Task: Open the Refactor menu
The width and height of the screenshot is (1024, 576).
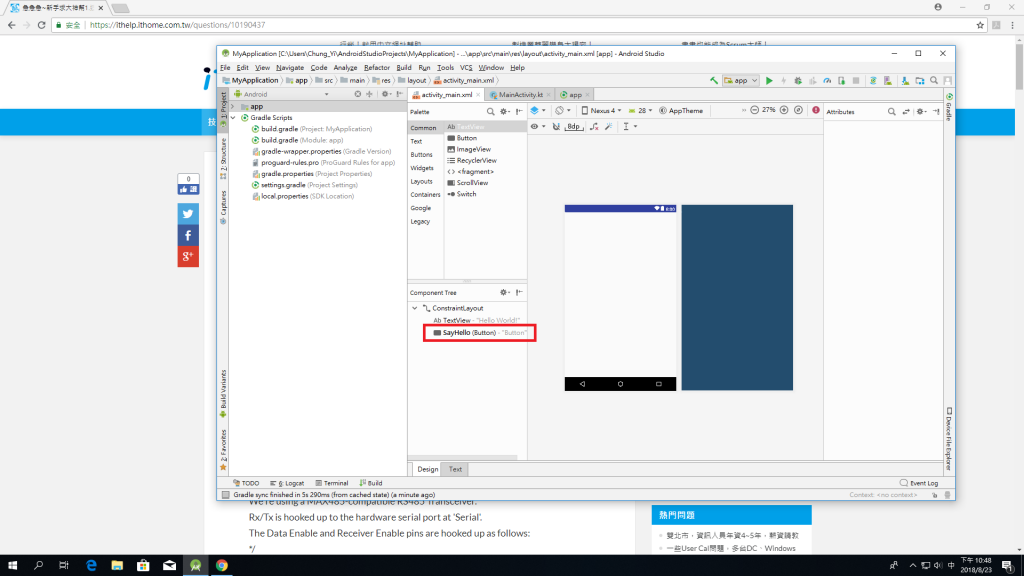Action: [377, 67]
